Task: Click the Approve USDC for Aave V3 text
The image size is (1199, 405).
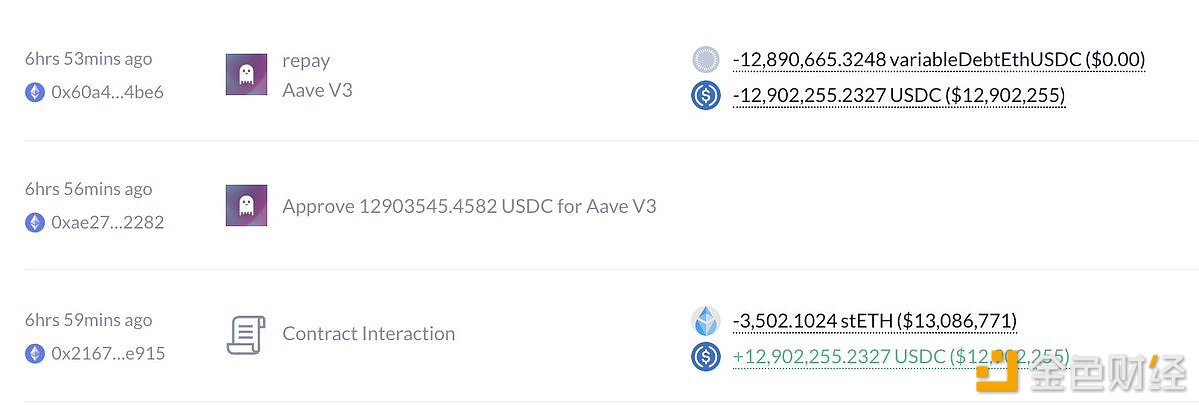Action: click(469, 207)
